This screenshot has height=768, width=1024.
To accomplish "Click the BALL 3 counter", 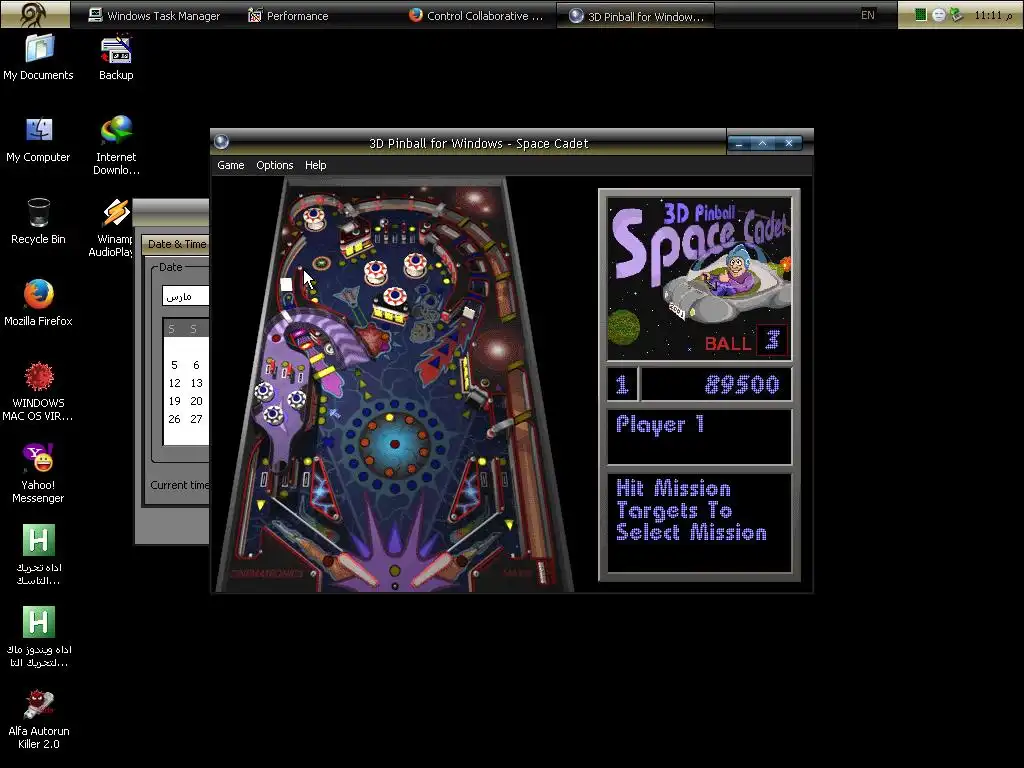I will click(746, 341).
